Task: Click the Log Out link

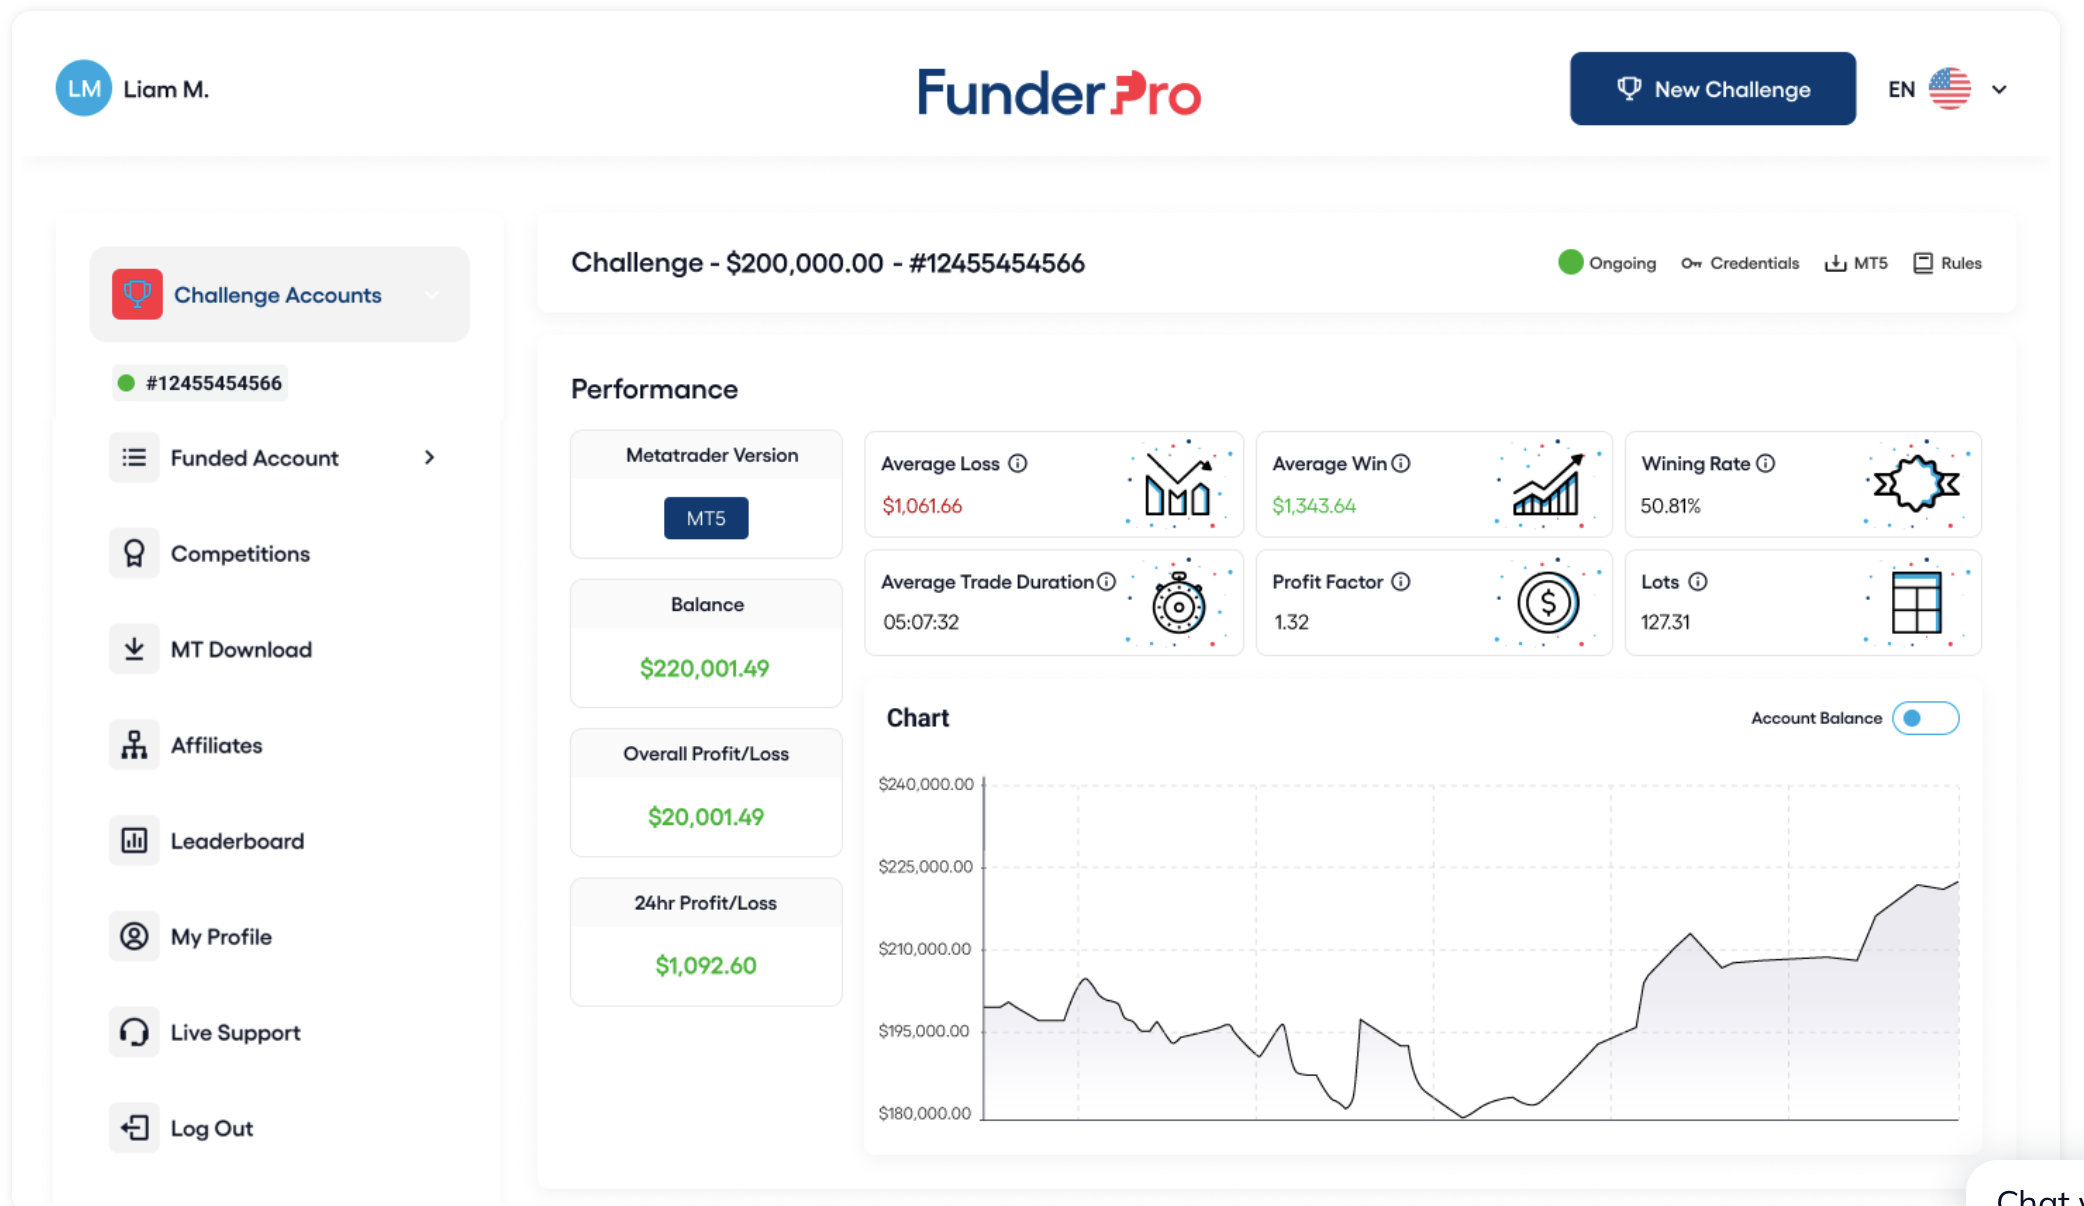Action: pos(211,1128)
